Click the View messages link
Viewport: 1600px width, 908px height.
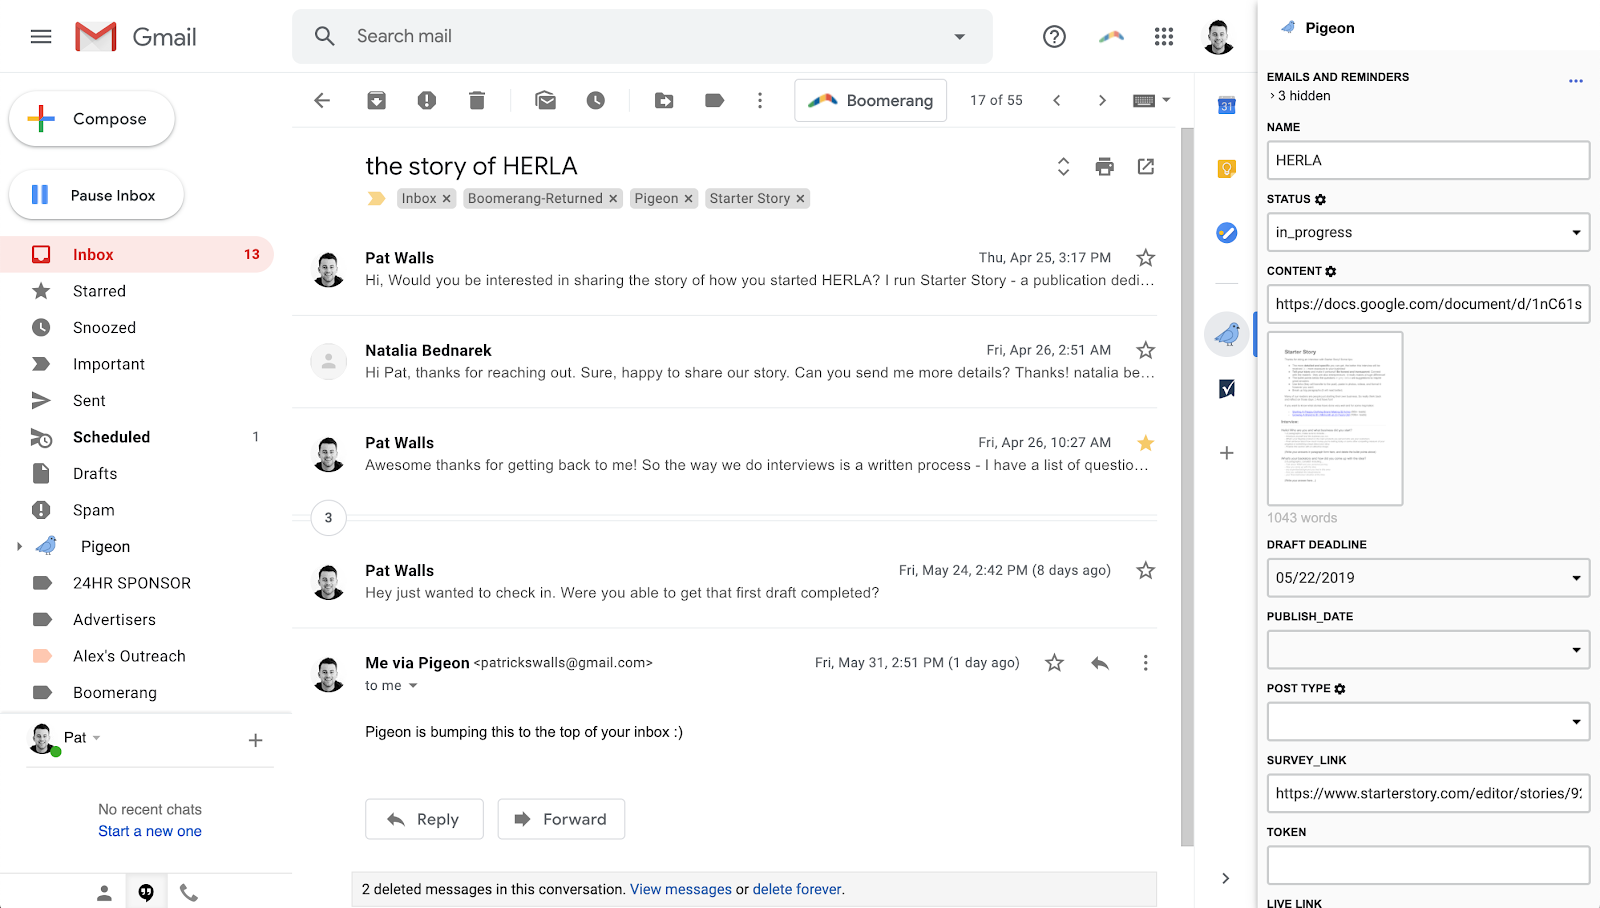coord(680,889)
